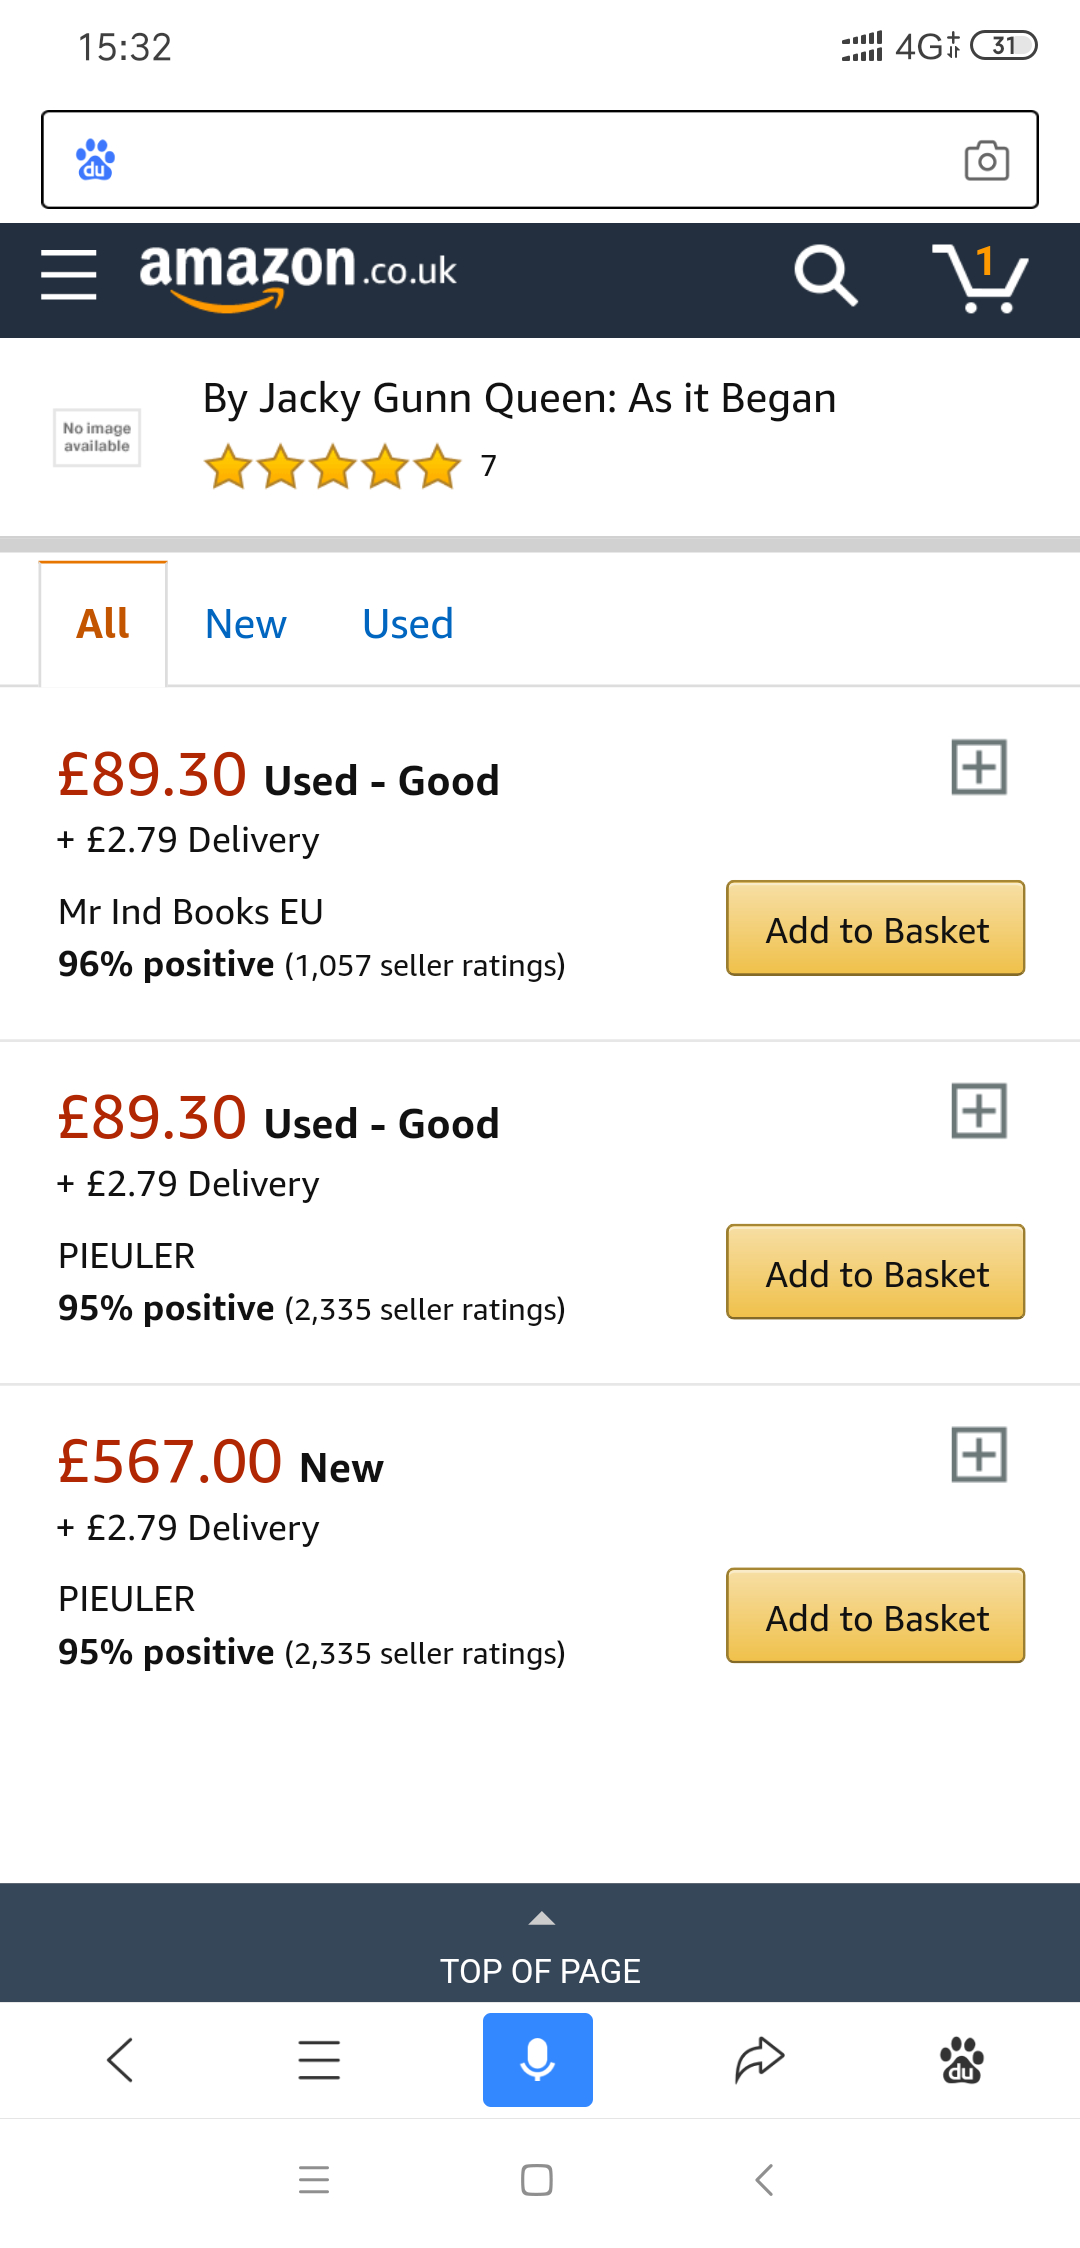This screenshot has height=2248, width=1080.
Task: Go back with browser back arrow
Action: click(x=120, y=2060)
